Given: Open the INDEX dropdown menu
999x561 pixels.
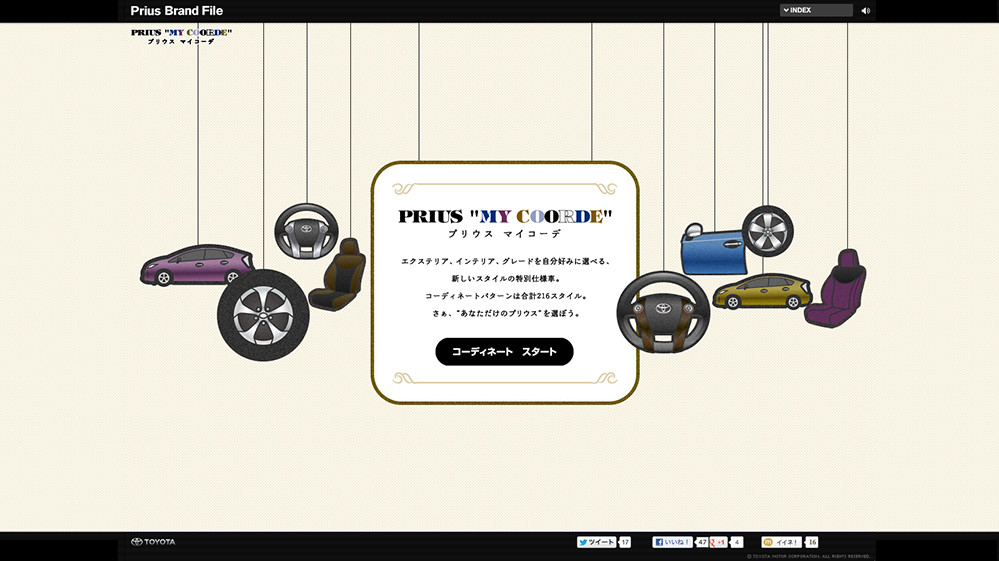Looking at the screenshot, I should [x=816, y=10].
